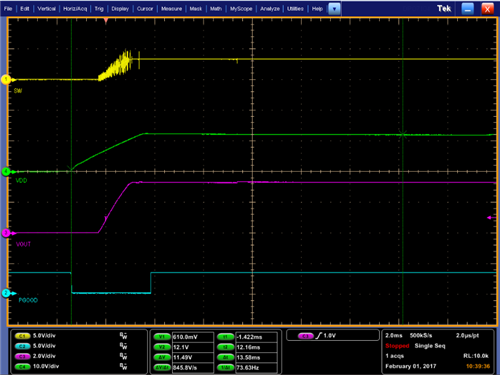
Task: Click the ΔV cursor badge
Action: [x=162, y=357]
